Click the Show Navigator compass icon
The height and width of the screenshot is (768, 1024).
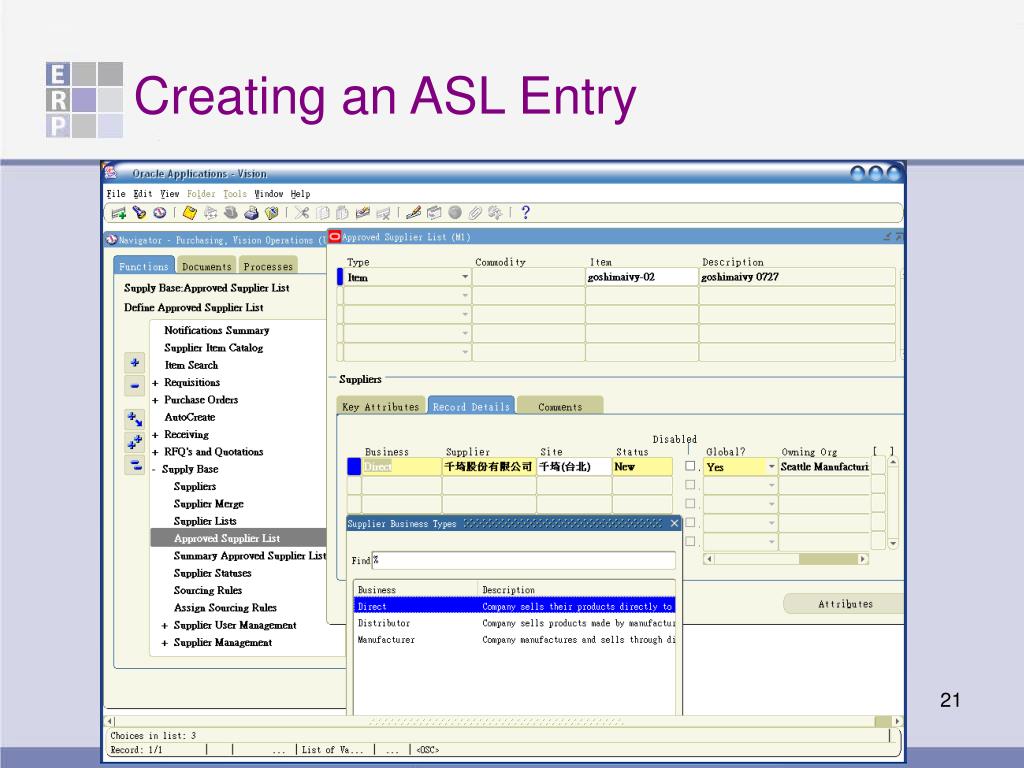pyautogui.click(x=159, y=213)
